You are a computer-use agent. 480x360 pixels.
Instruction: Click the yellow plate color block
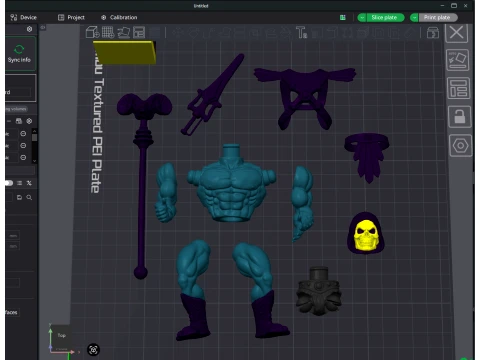[x=125, y=52]
